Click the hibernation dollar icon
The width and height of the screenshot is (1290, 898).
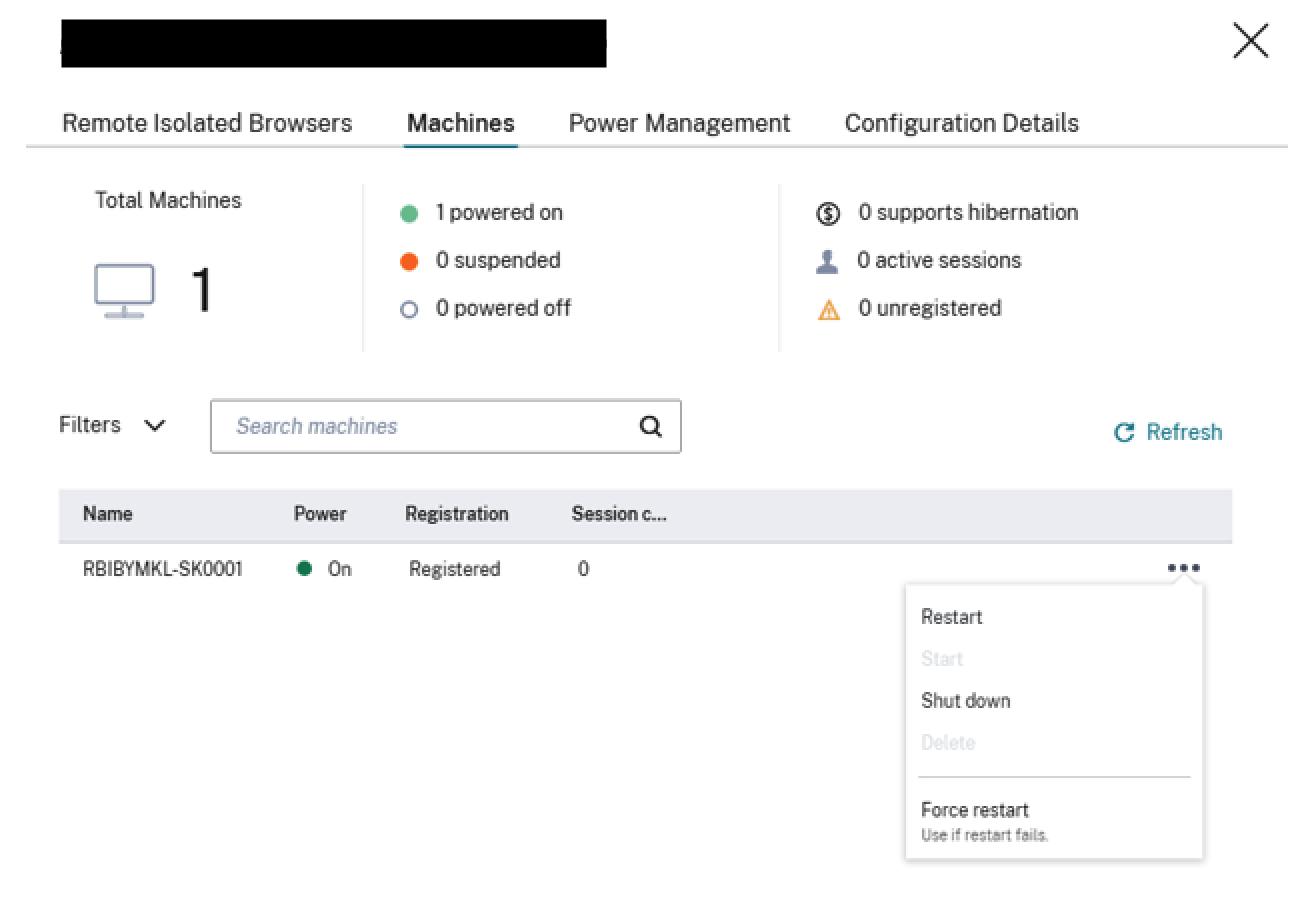[x=829, y=214]
